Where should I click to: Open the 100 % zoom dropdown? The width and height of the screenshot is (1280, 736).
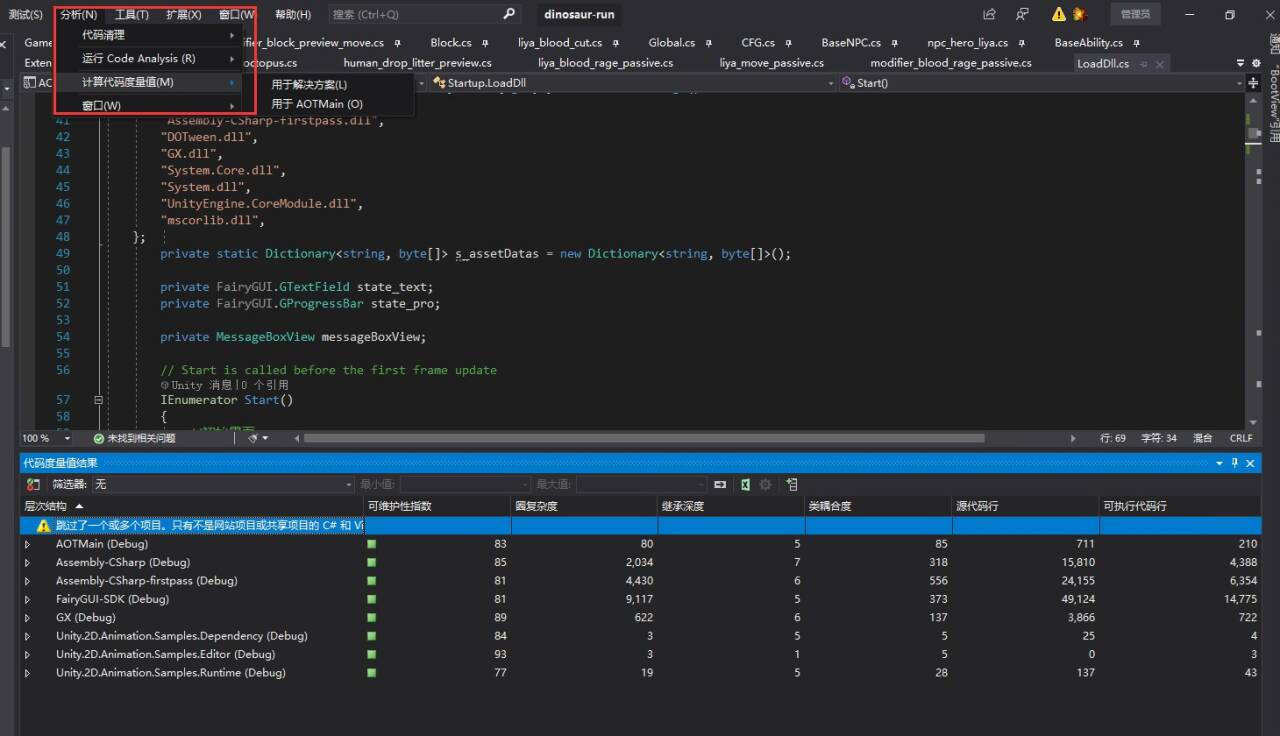(x=67, y=438)
